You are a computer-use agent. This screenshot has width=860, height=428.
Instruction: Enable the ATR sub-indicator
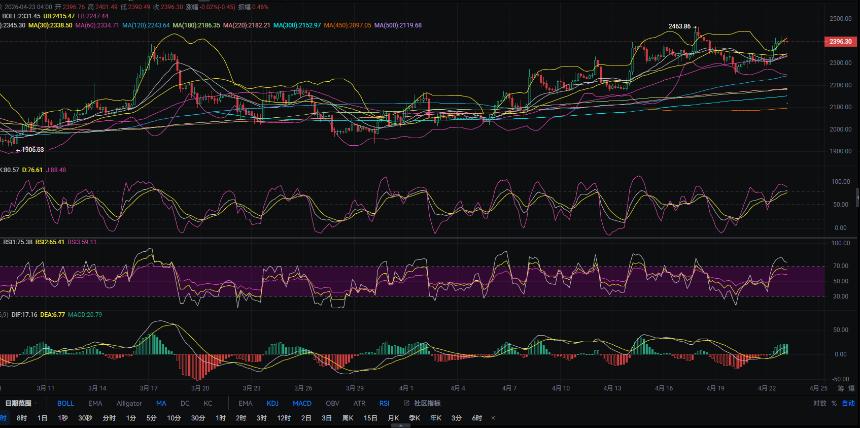pyautogui.click(x=359, y=403)
